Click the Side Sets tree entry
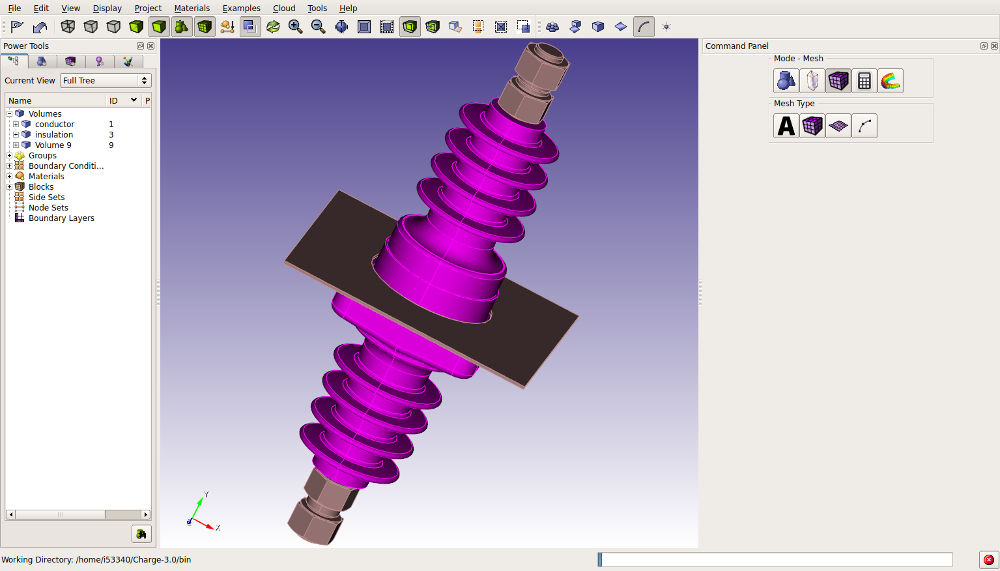The height and width of the screenshot is (571, 1000). pyautogui.click(x=46, y=197)
